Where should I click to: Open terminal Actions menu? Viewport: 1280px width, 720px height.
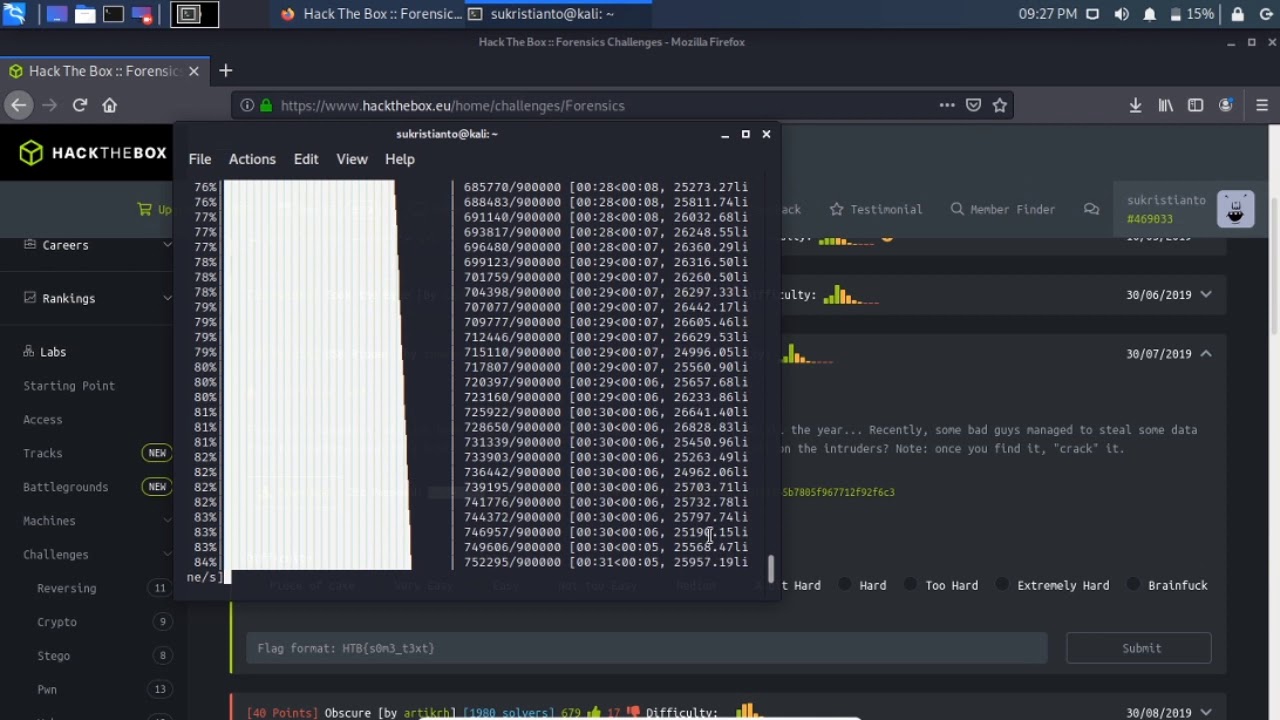[252, 159]
